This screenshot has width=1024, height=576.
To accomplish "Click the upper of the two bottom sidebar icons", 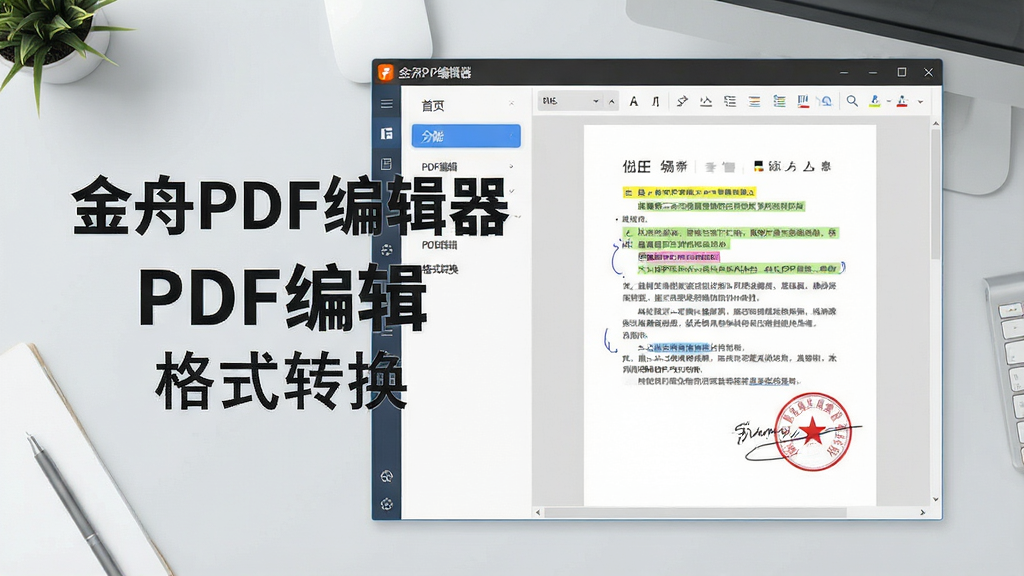I will click(x=387, y=476).
